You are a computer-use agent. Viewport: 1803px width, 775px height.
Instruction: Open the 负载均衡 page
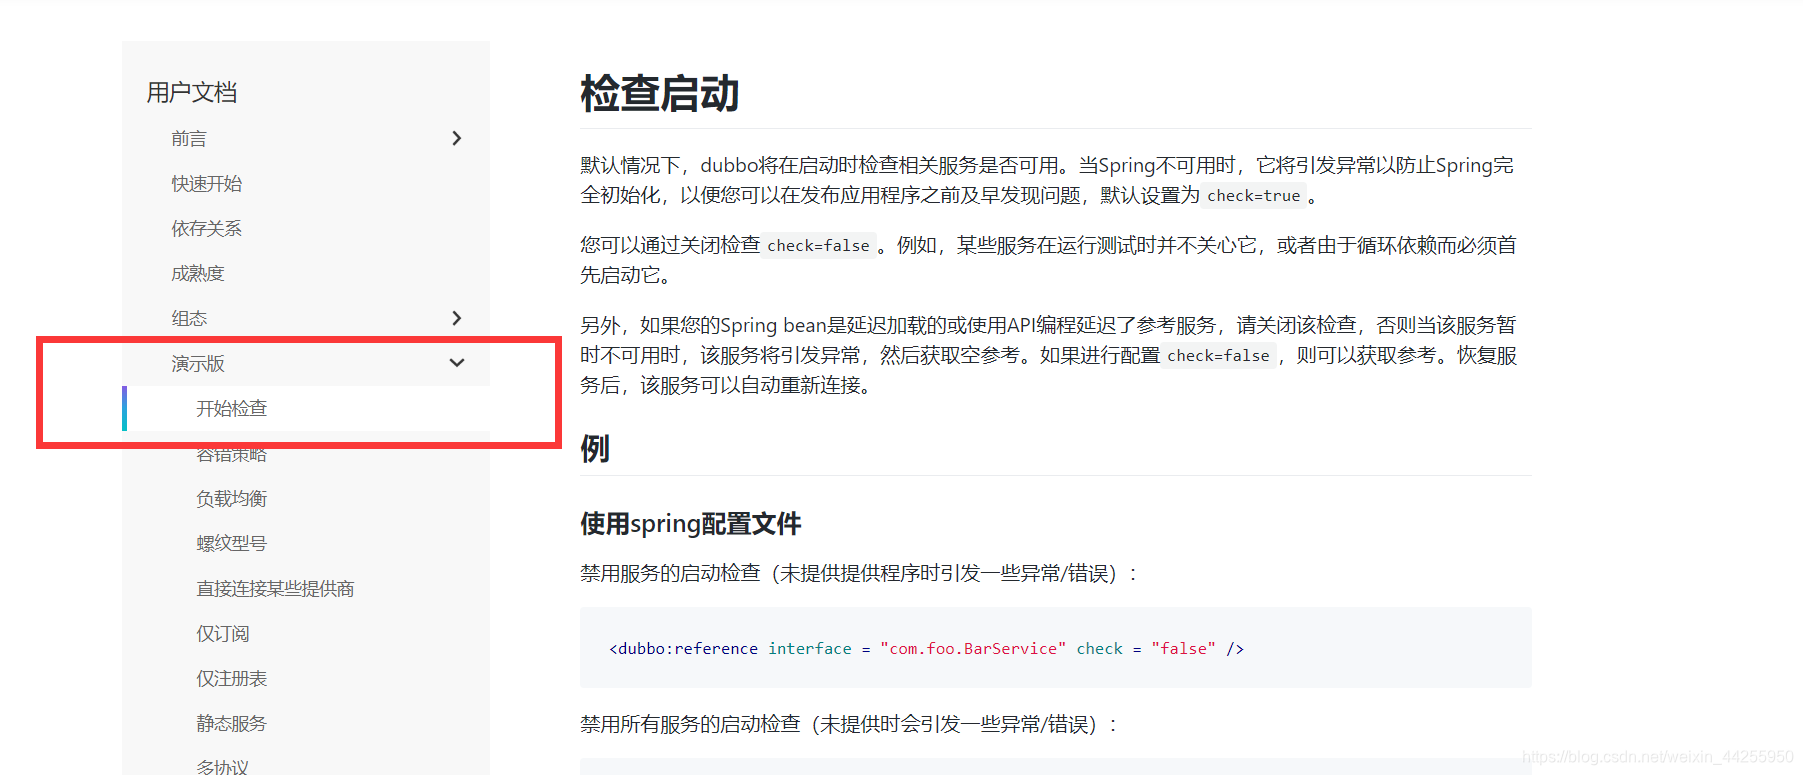pyautogui.click(x=232, y=498)
